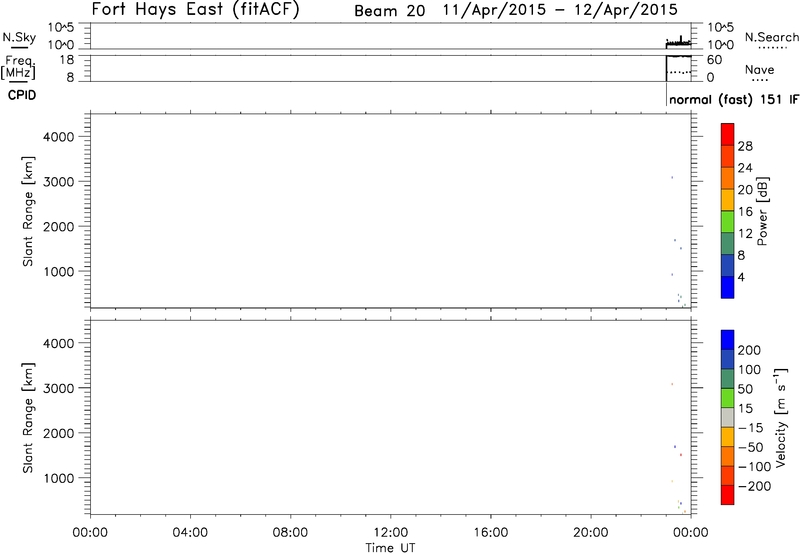Click the 'Beam 20' label

[x=390, y=11]
